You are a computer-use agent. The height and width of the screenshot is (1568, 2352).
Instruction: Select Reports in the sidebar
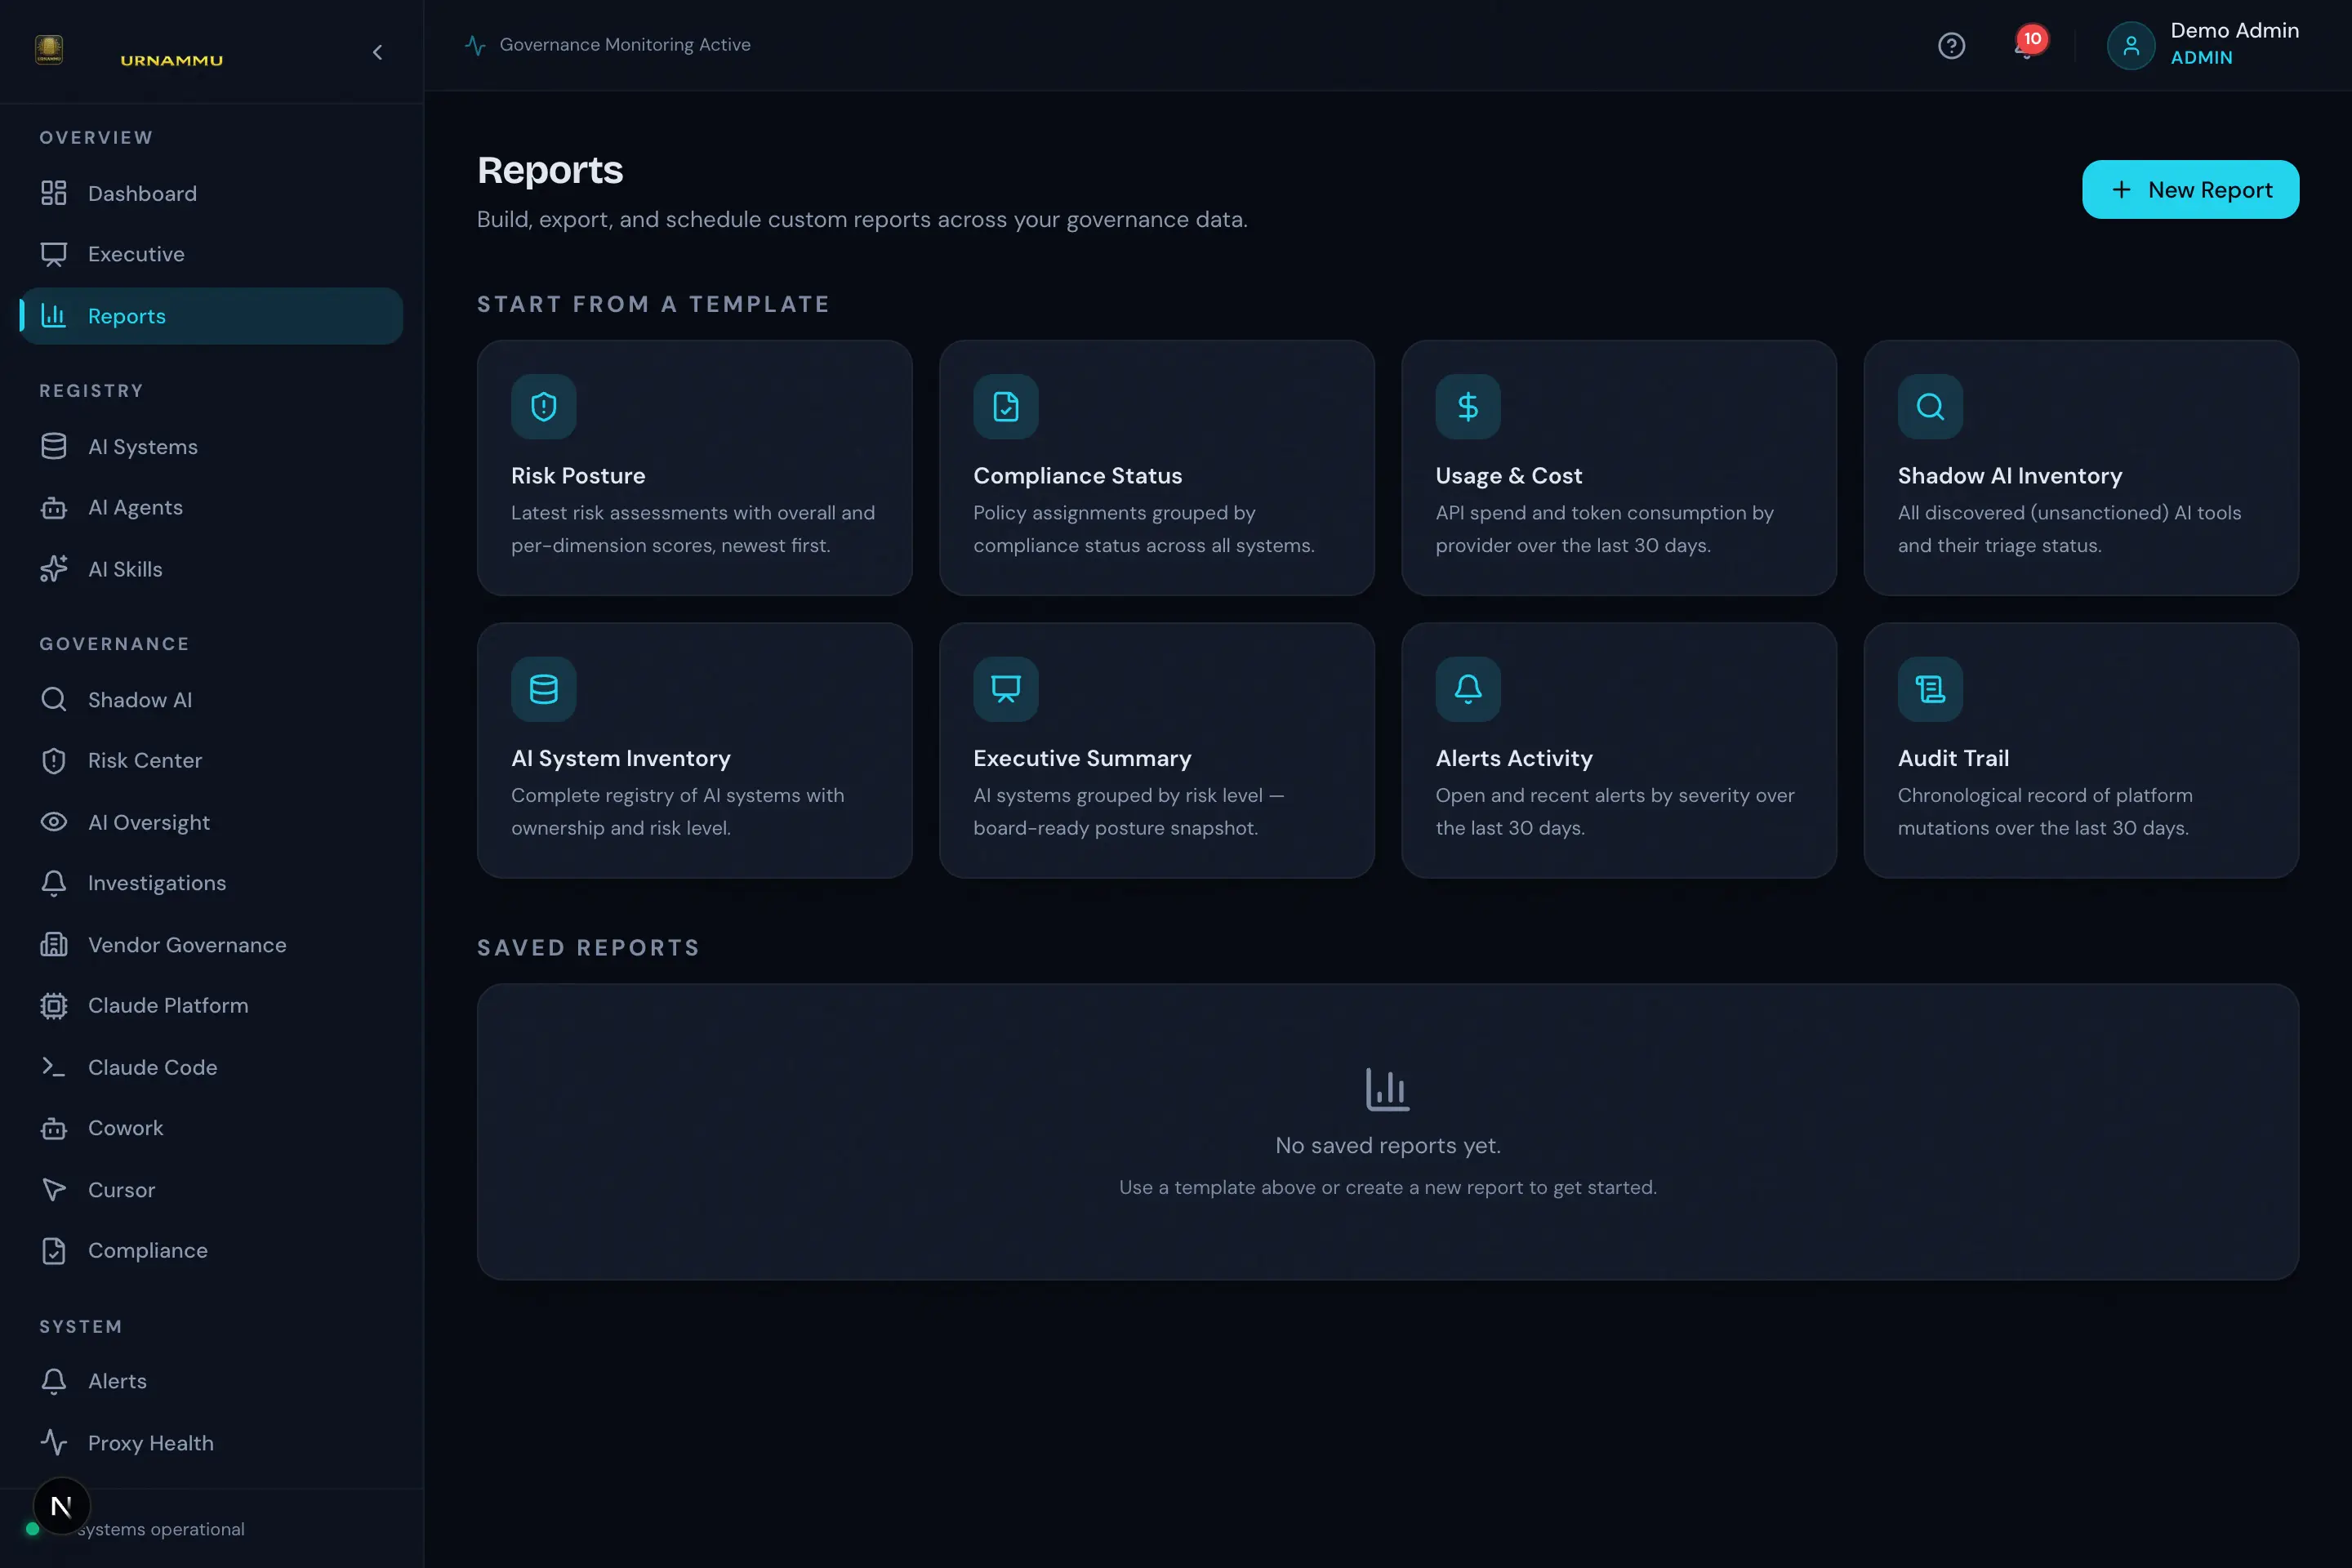211,316
